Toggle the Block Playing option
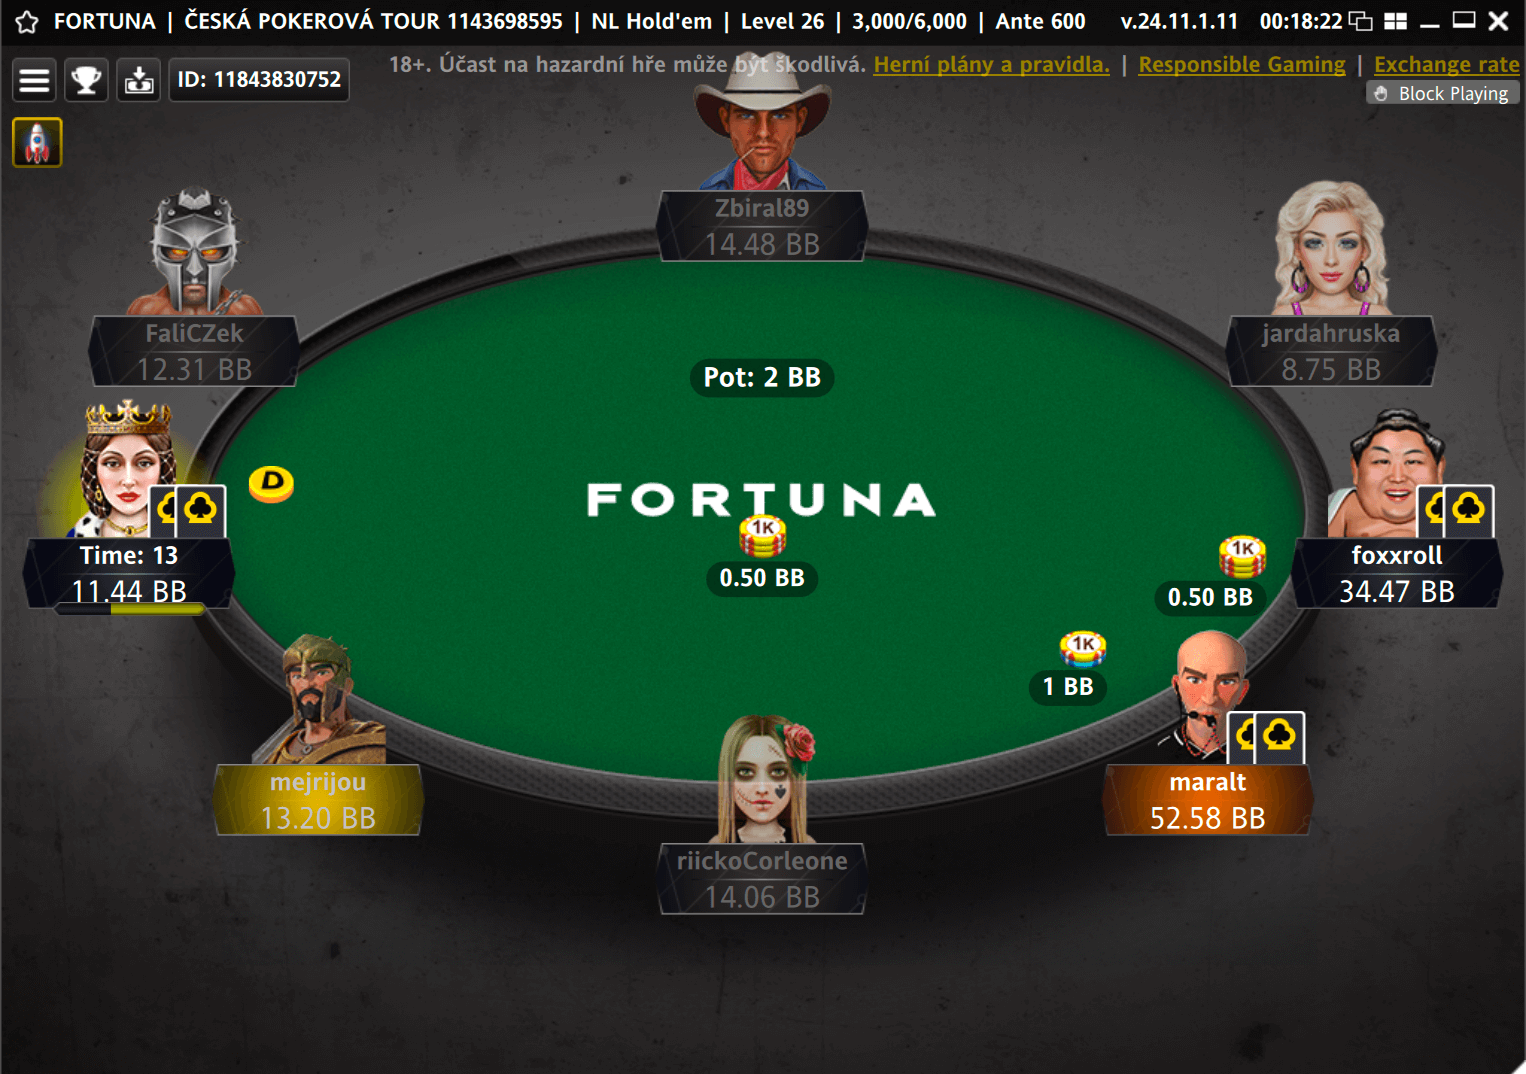 [1442, 93]
